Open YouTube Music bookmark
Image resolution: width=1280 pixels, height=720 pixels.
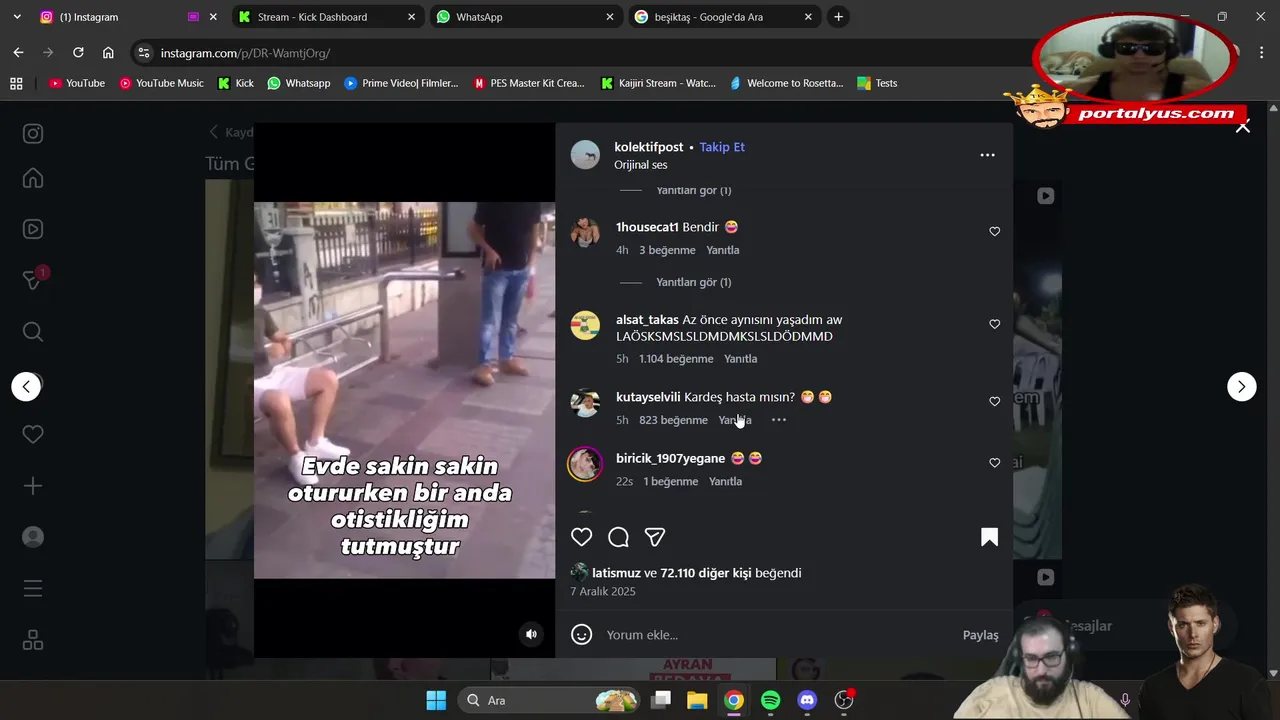click(161, 83)
